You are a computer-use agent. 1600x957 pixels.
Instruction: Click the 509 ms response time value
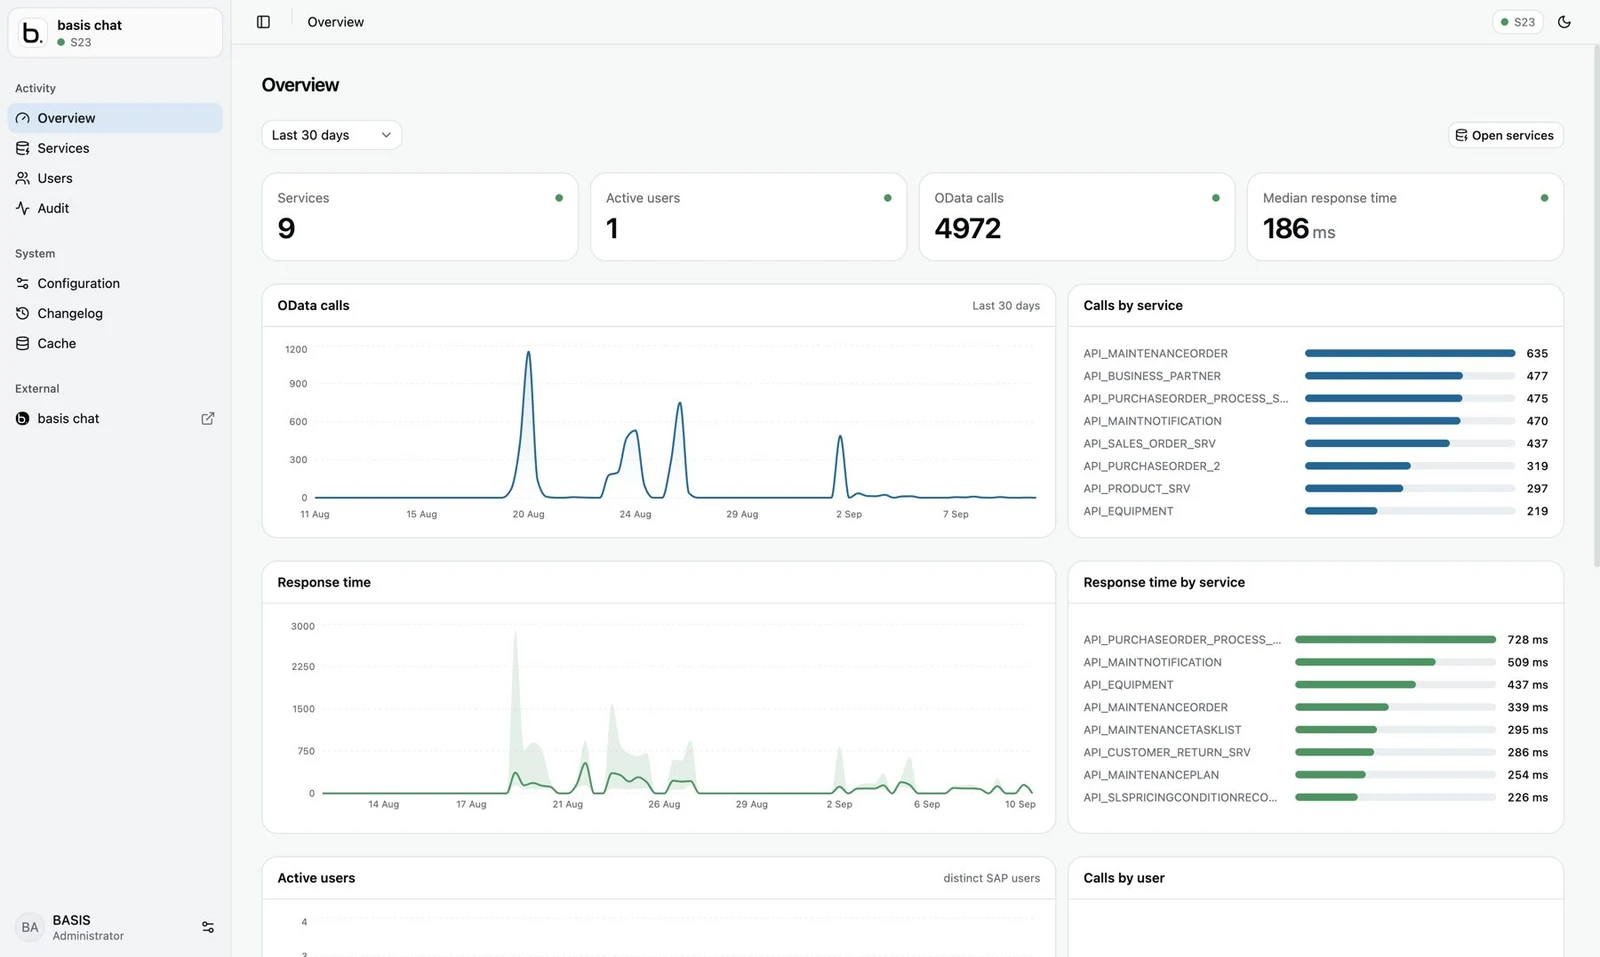pyautogui.click(x=1527, y=662)
